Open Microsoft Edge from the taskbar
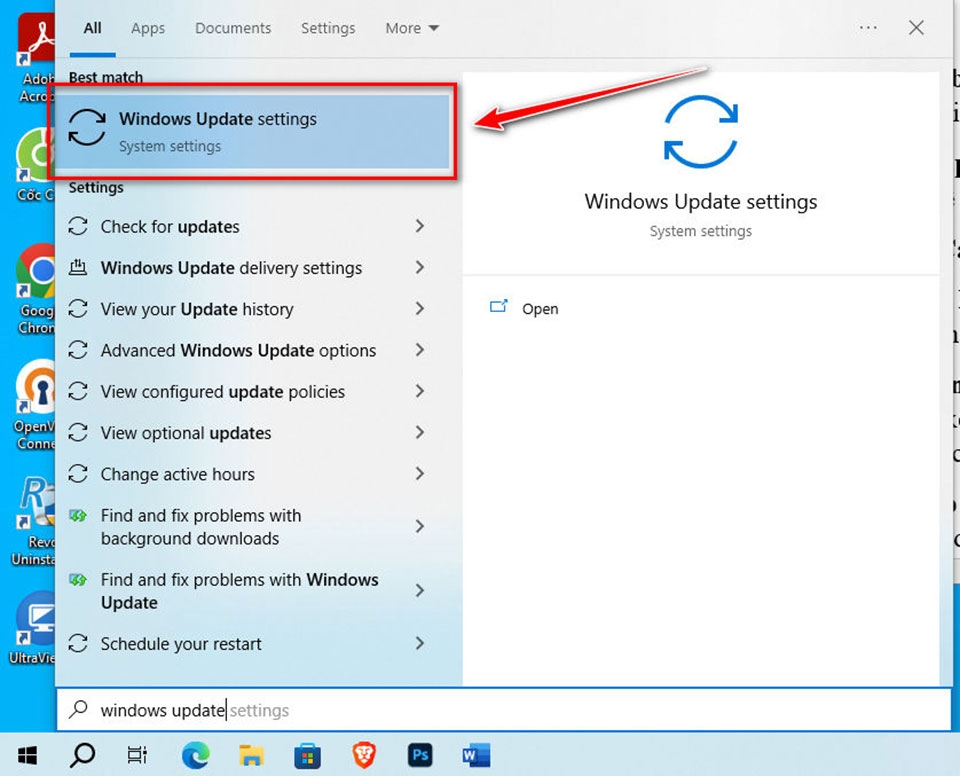The width and height of the screenshot is (960, 776). tap(196, 755)
